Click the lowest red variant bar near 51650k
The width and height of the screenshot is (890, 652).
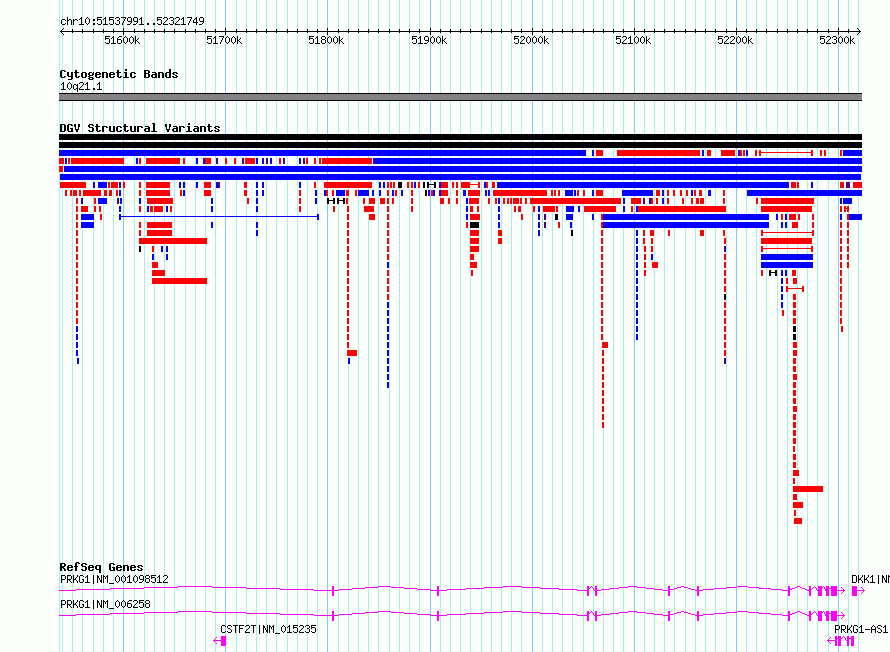pyautogui.click(x=179, y=281)
